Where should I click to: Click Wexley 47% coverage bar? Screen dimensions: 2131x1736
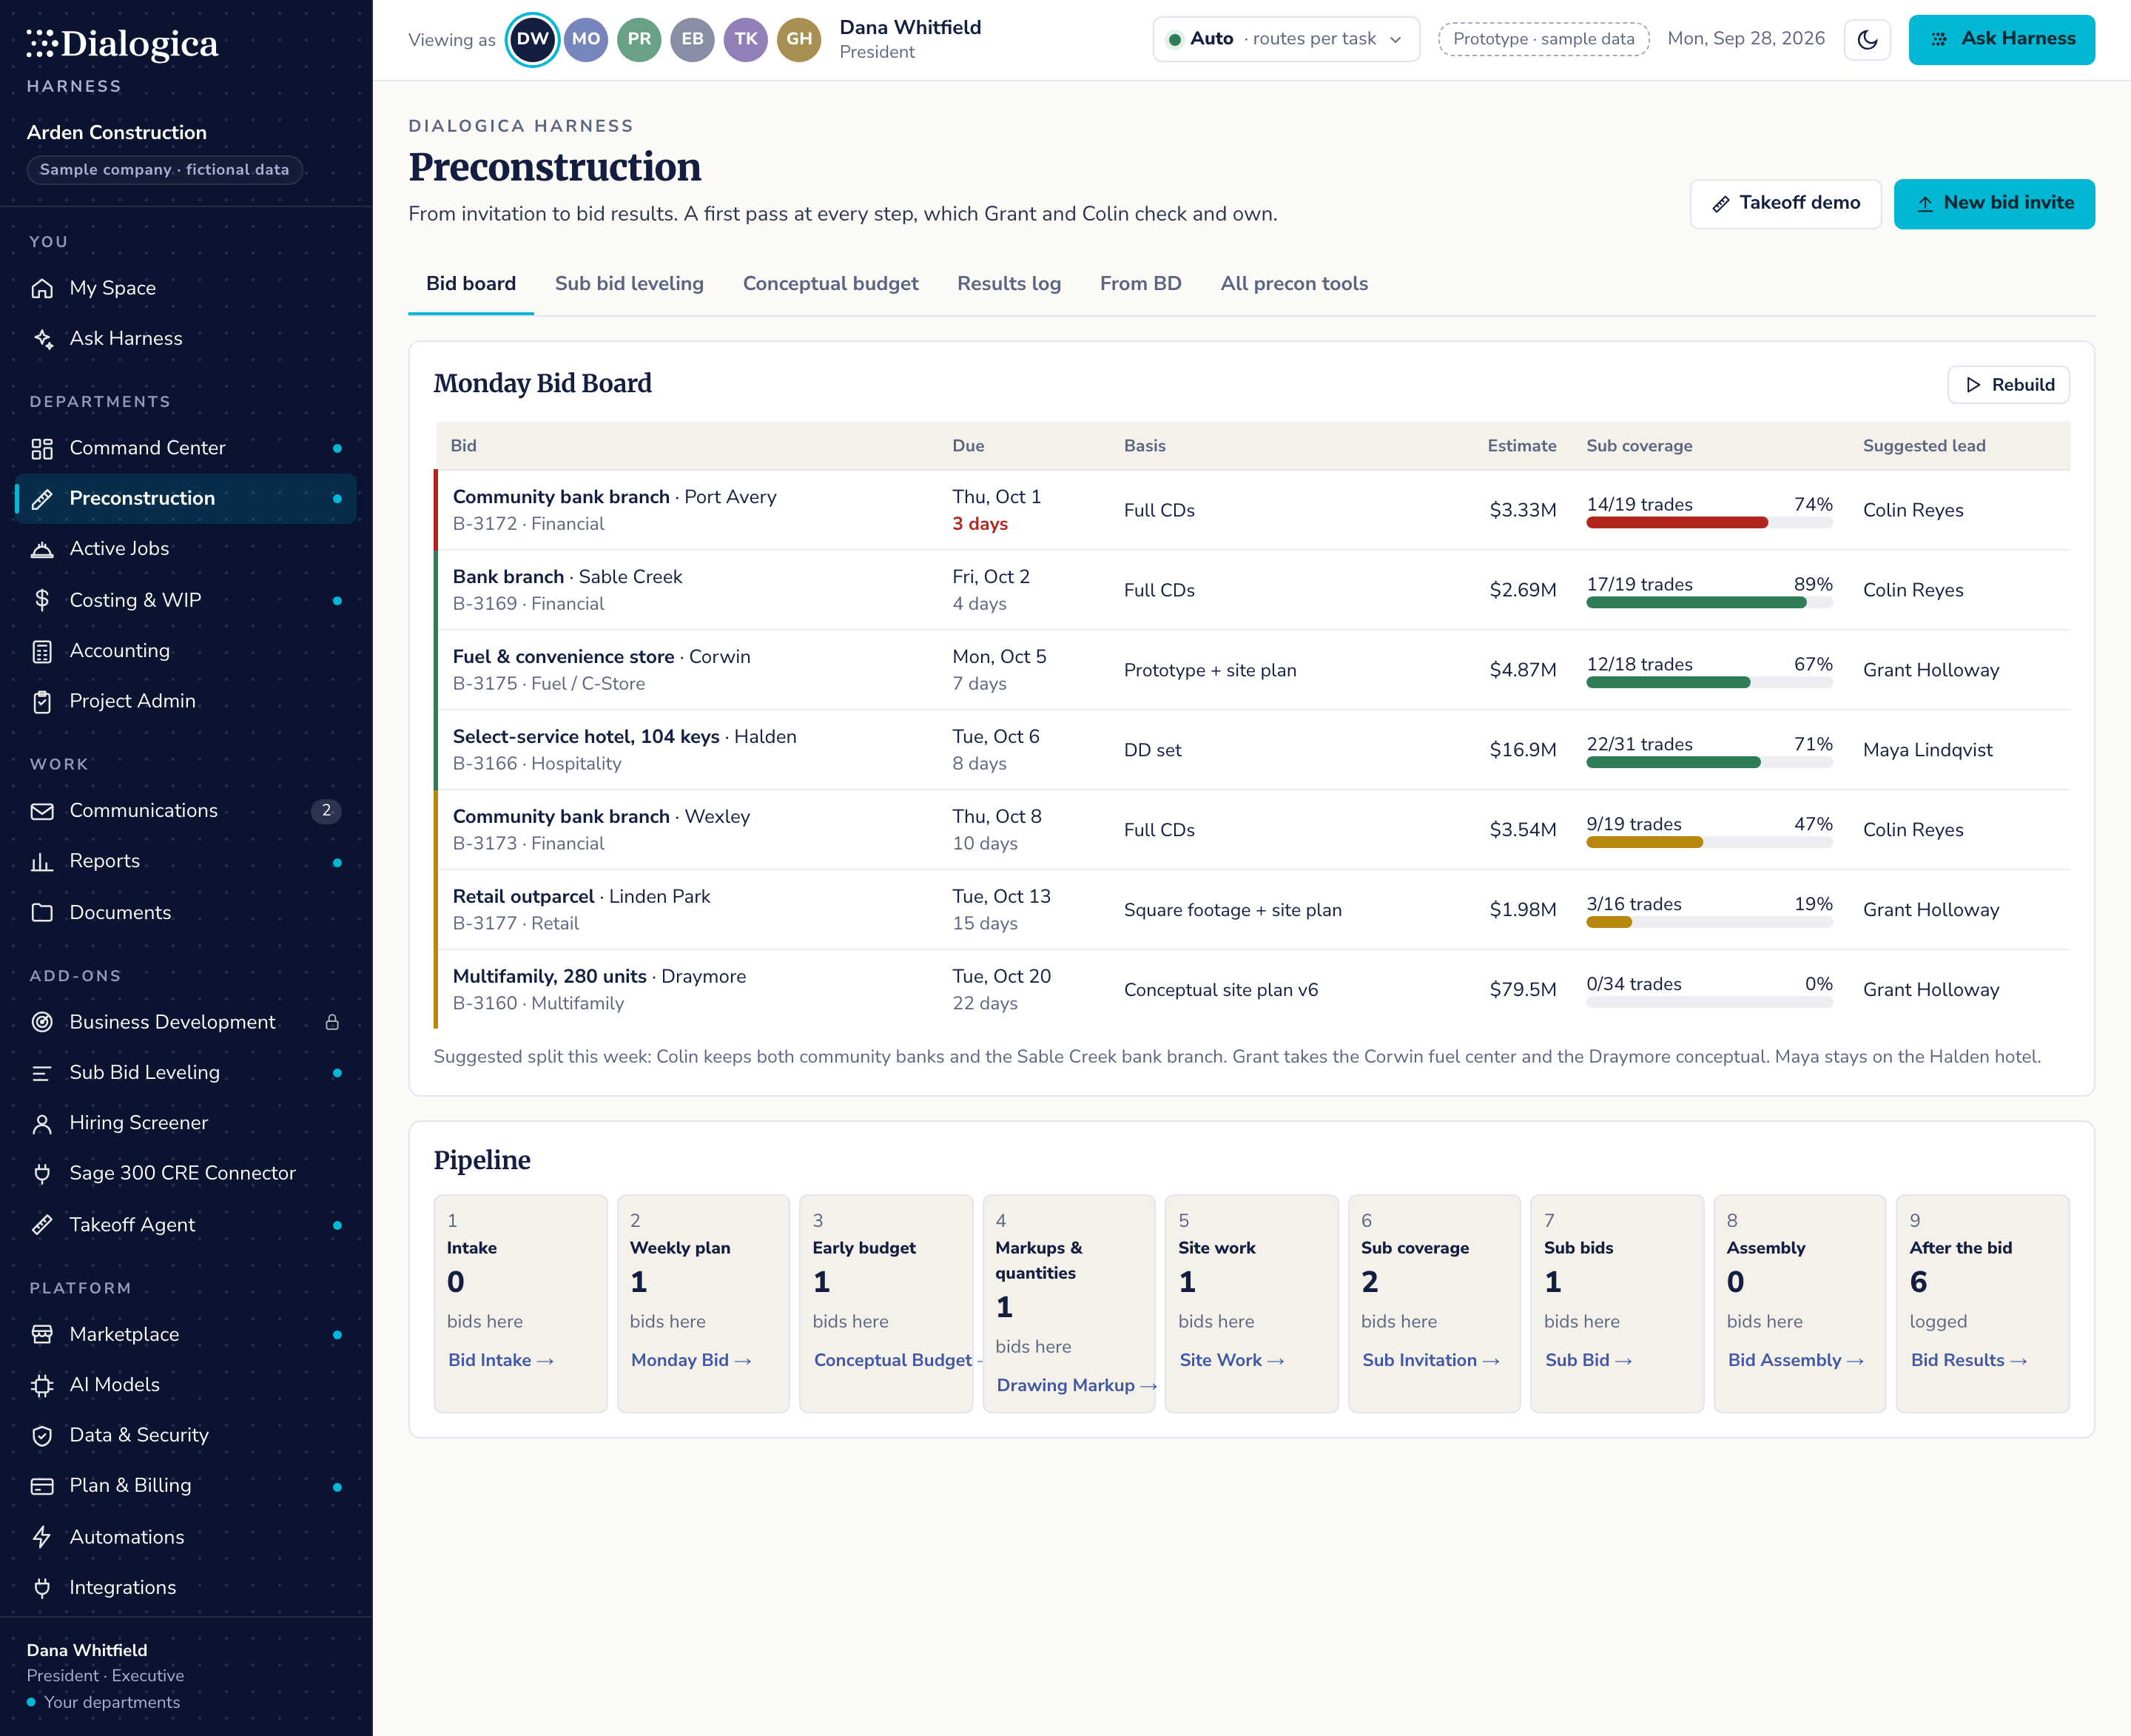pyautogui.click(x=1709, y=843)
